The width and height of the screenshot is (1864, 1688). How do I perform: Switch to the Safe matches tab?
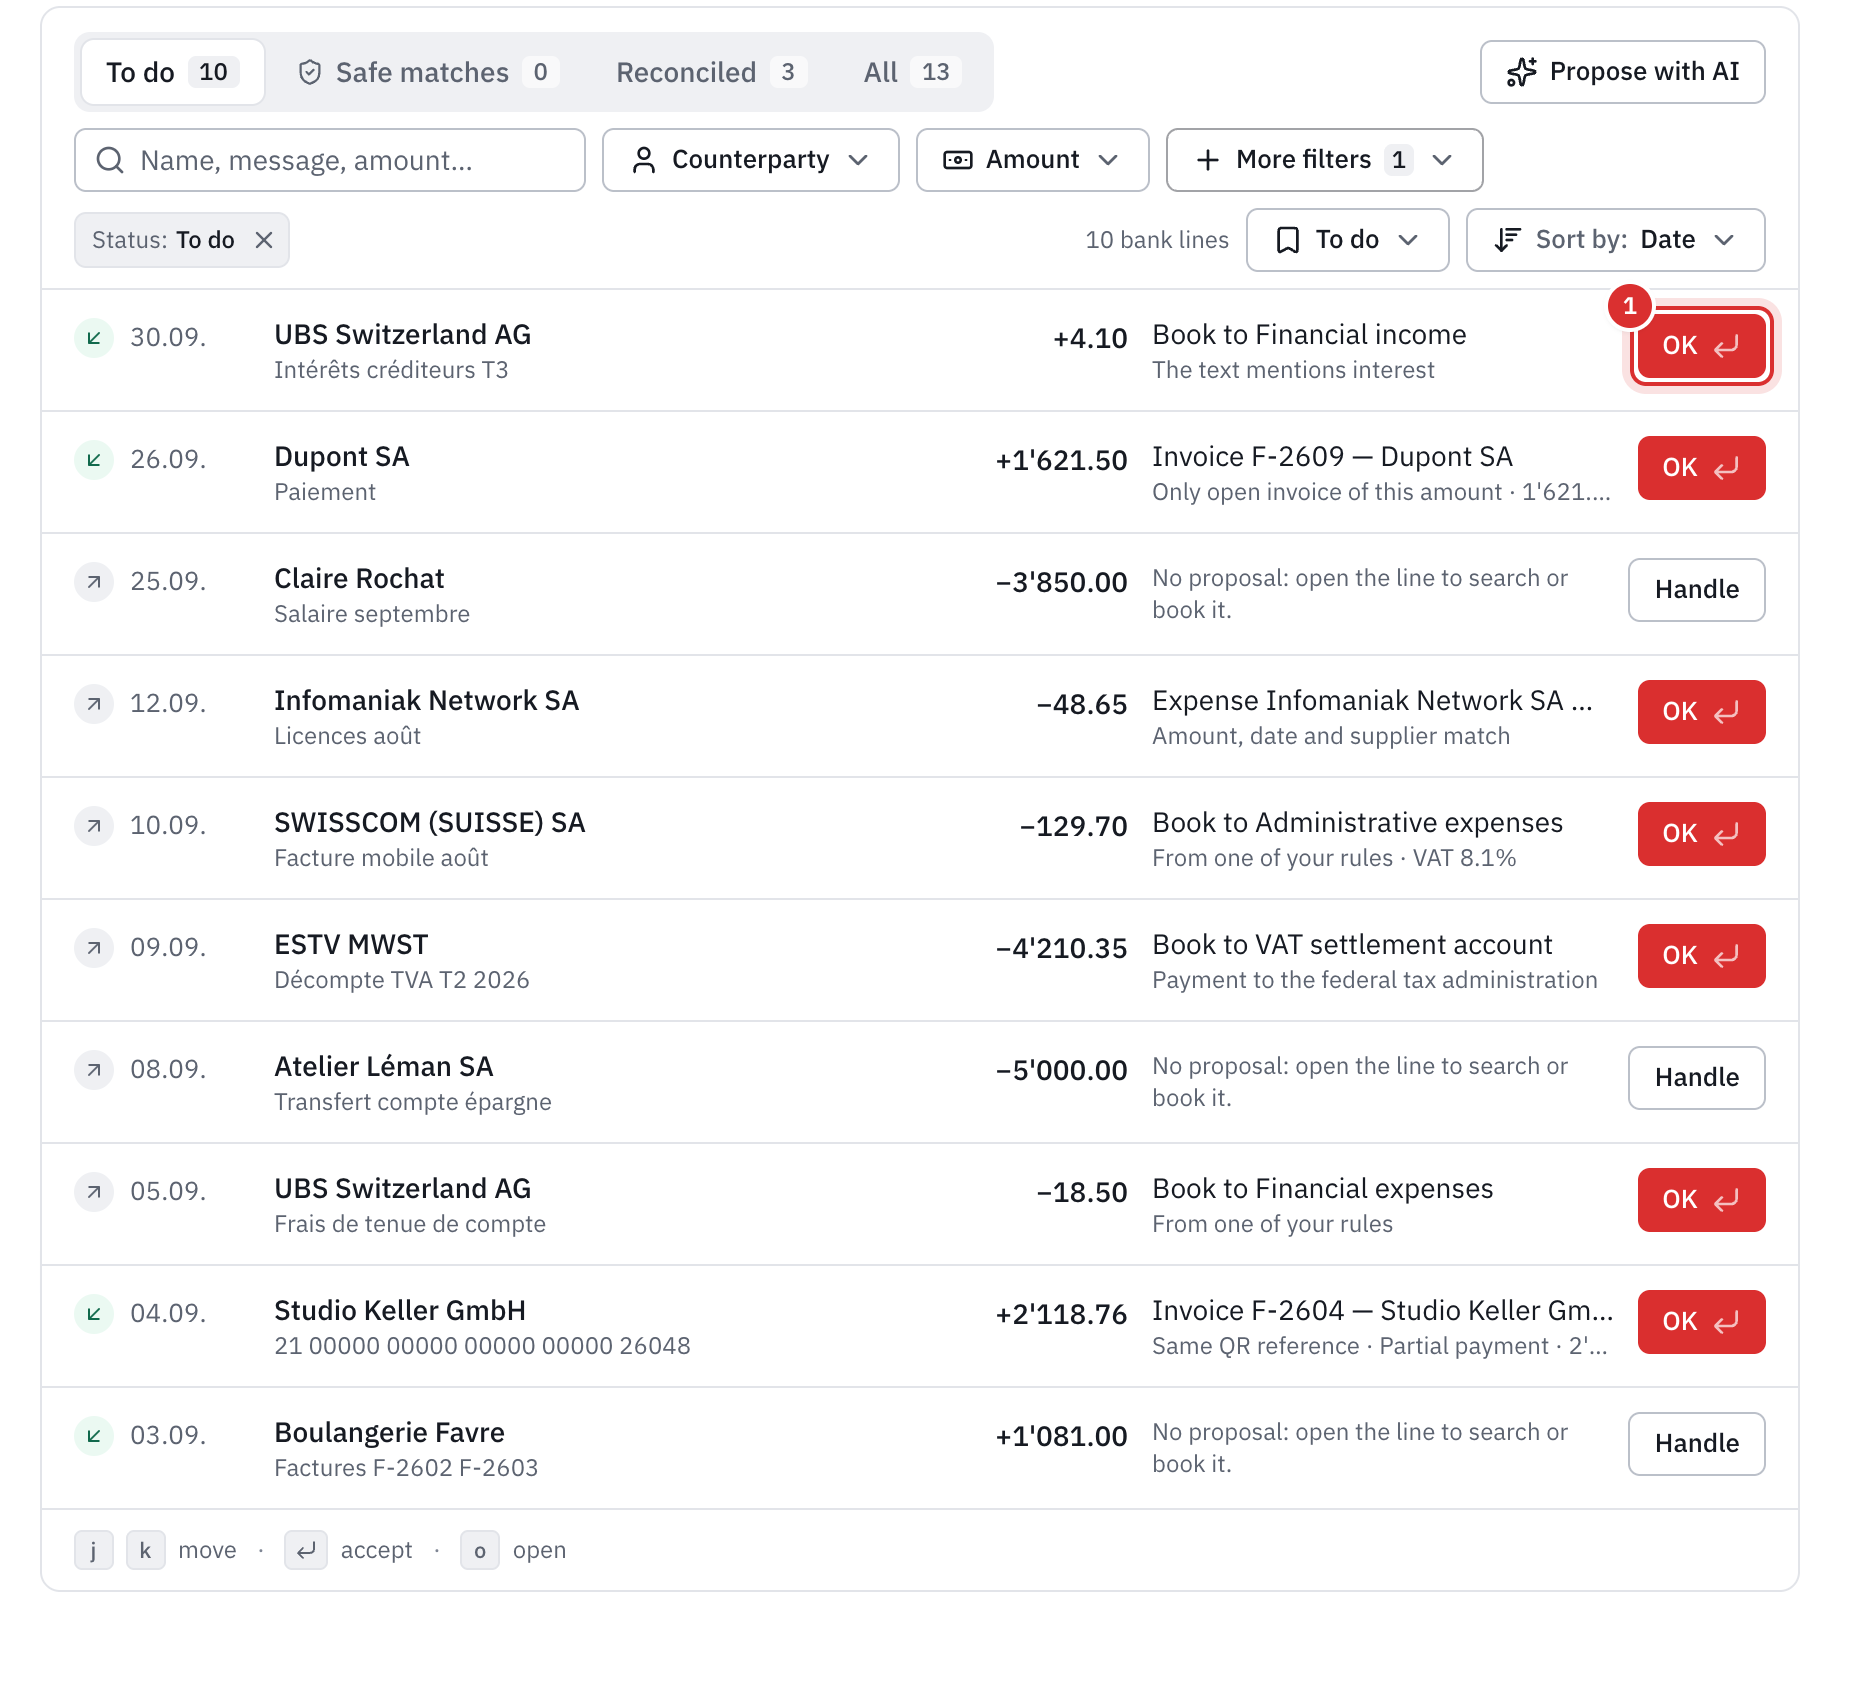click(x=428, y=72)
